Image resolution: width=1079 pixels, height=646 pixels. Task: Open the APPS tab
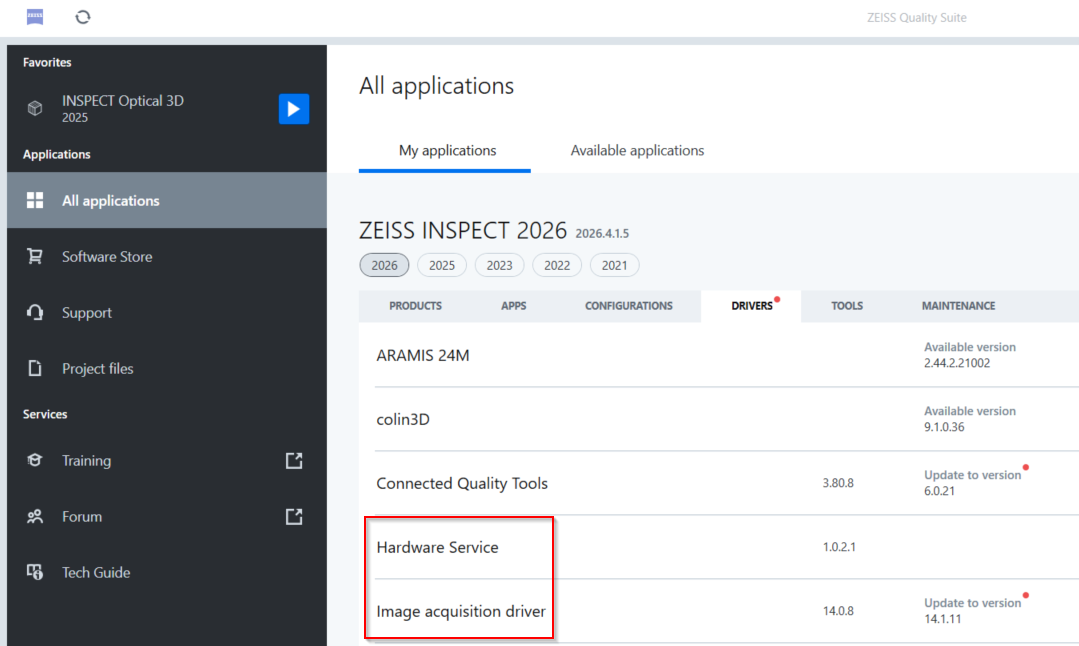pos(513,305)
